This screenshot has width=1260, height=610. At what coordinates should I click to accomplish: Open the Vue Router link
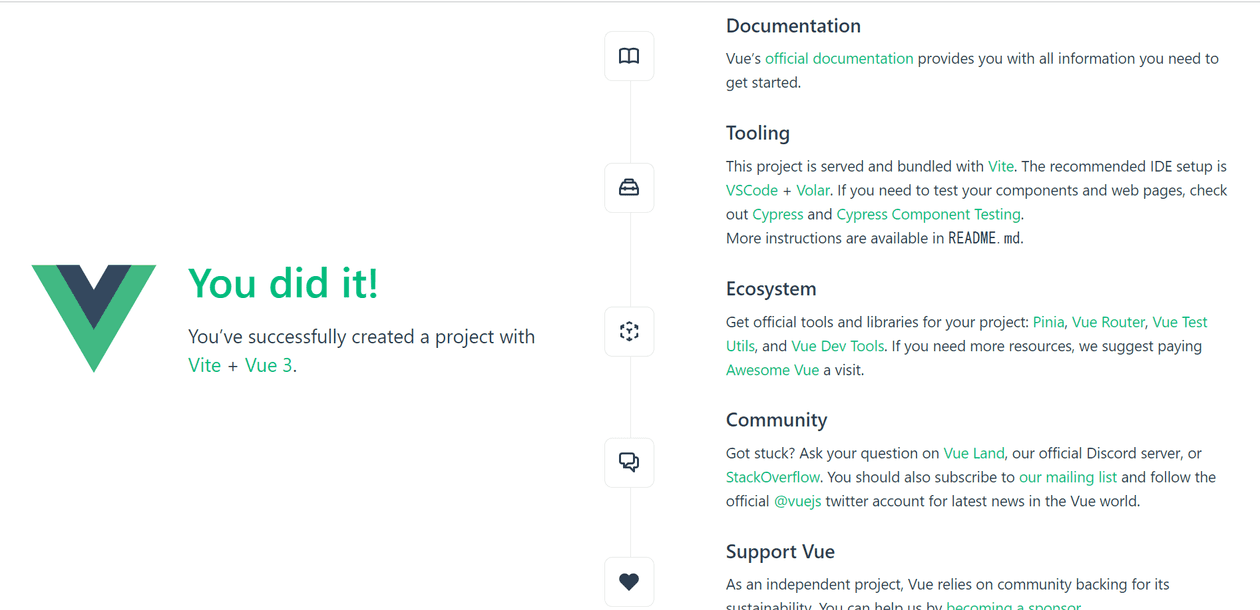click(x=1108, y=322)
